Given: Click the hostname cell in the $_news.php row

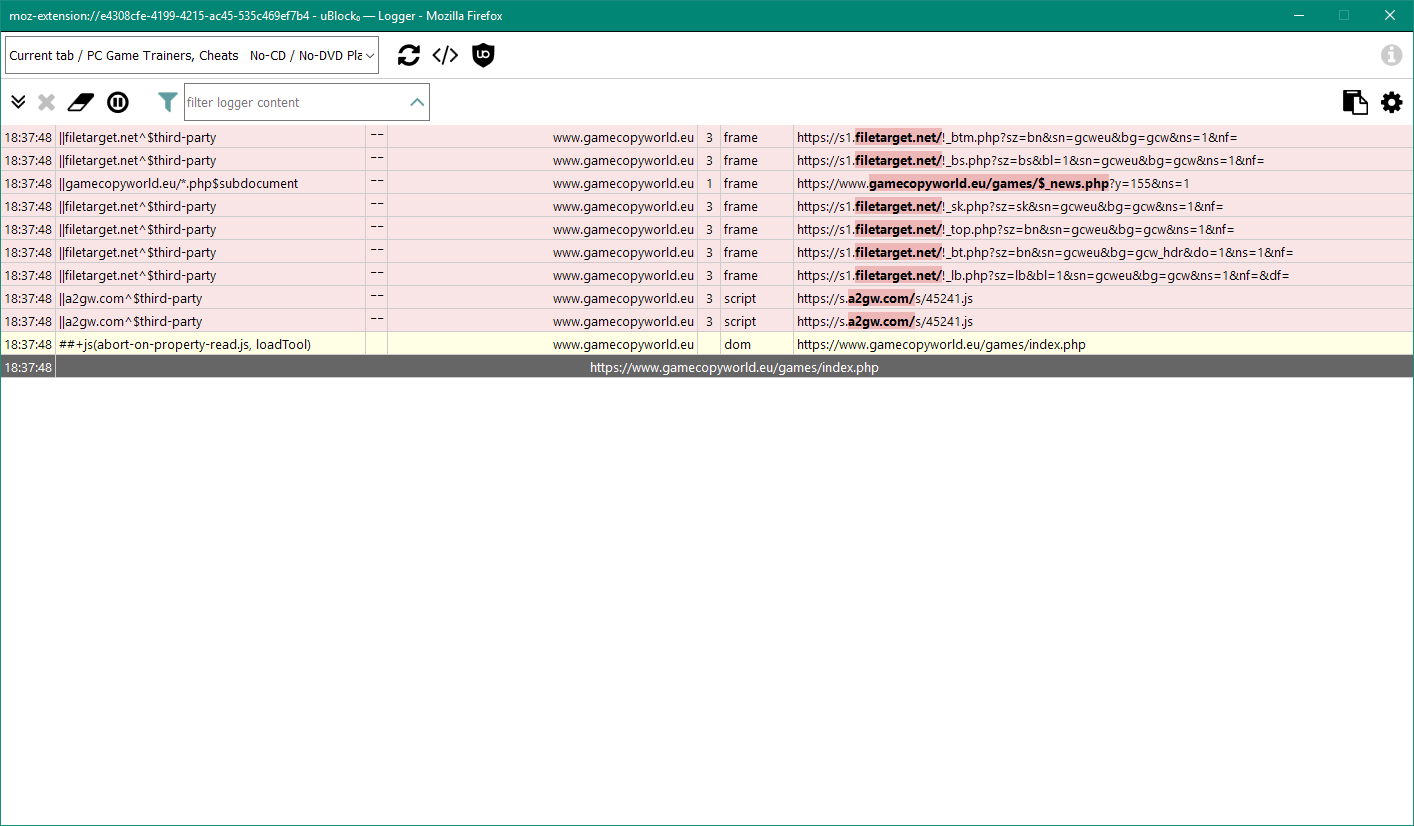Looking at the screenshot, I should click(542, 183).
